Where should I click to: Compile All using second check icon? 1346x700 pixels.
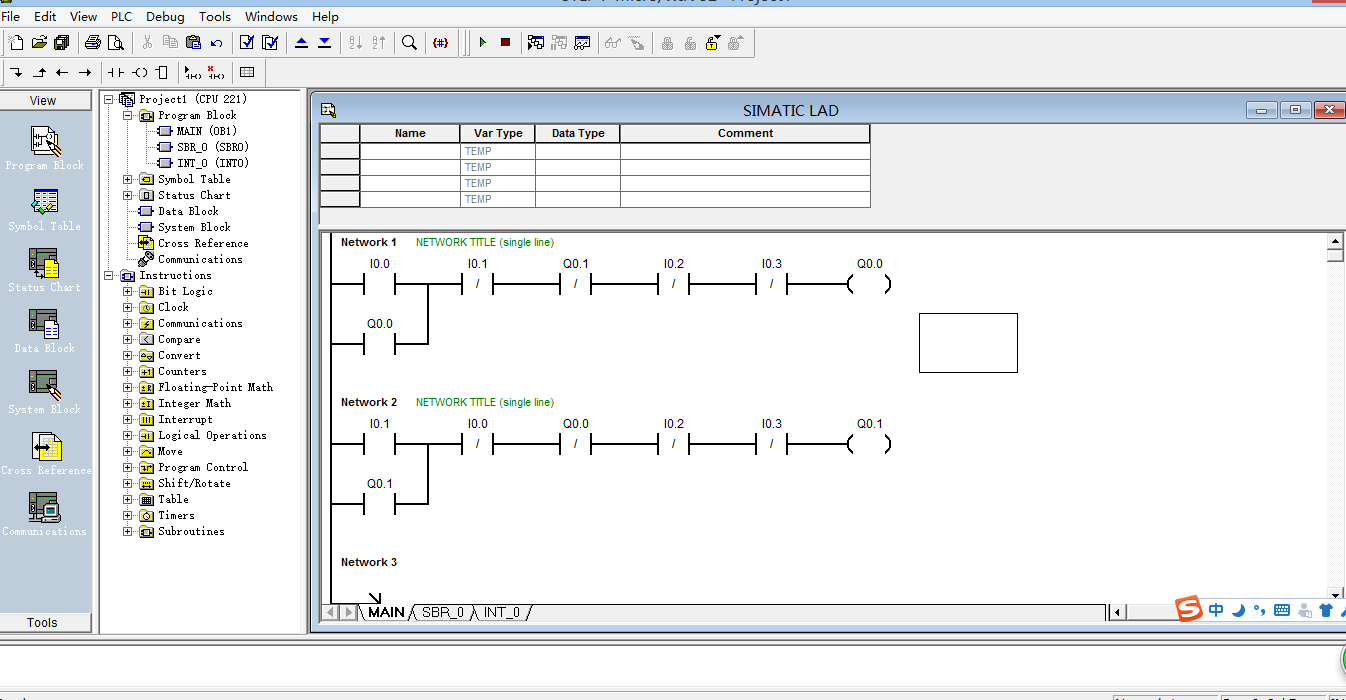click(x=270, y=42)
